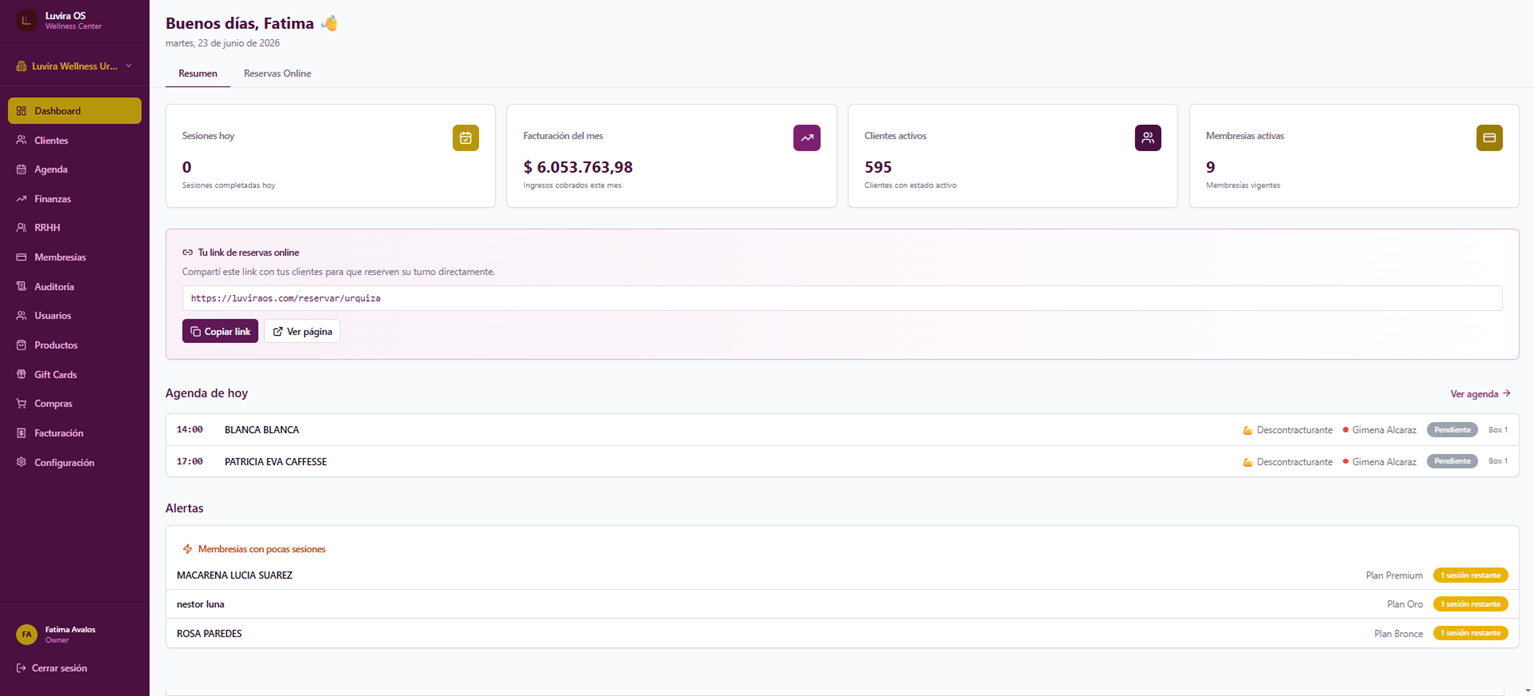The width and height of the screenshot is (1534, 696).
Task: Select ROSA PAREDES alert row
Action: 842,633
